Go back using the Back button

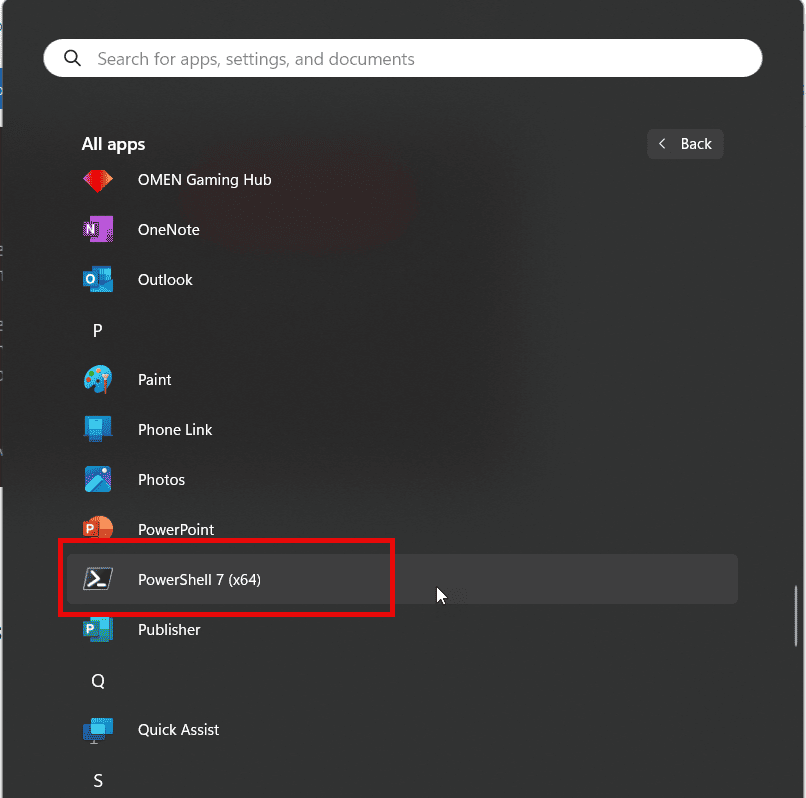click(x=685, y=144)
